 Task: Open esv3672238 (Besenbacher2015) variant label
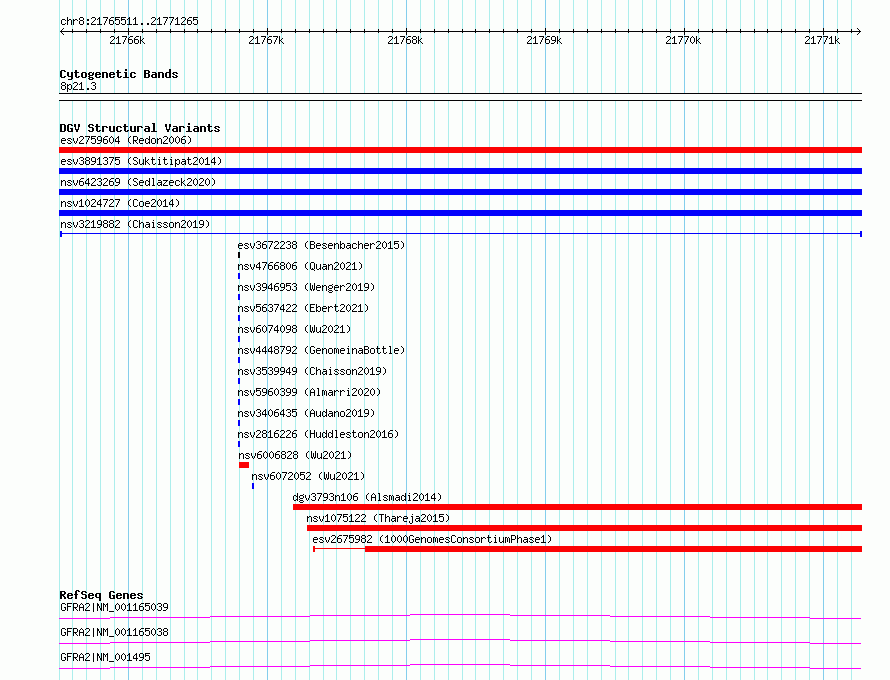pos(321,245)
